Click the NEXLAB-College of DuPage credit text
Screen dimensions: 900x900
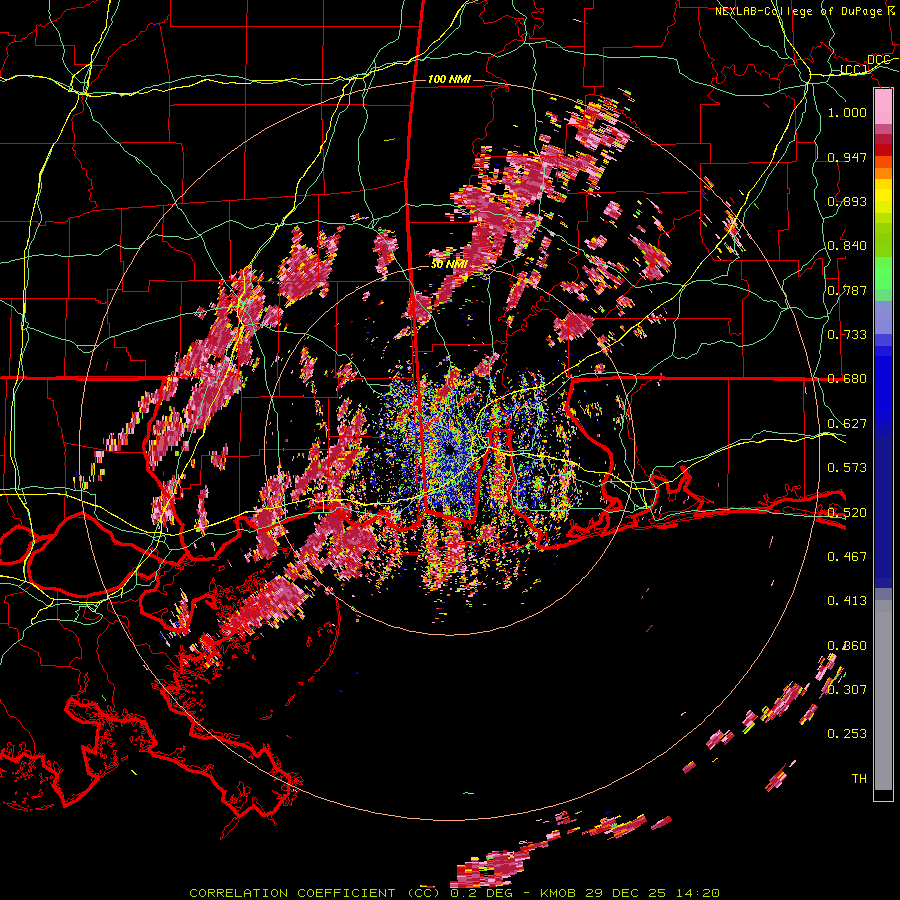click(798, 11)
